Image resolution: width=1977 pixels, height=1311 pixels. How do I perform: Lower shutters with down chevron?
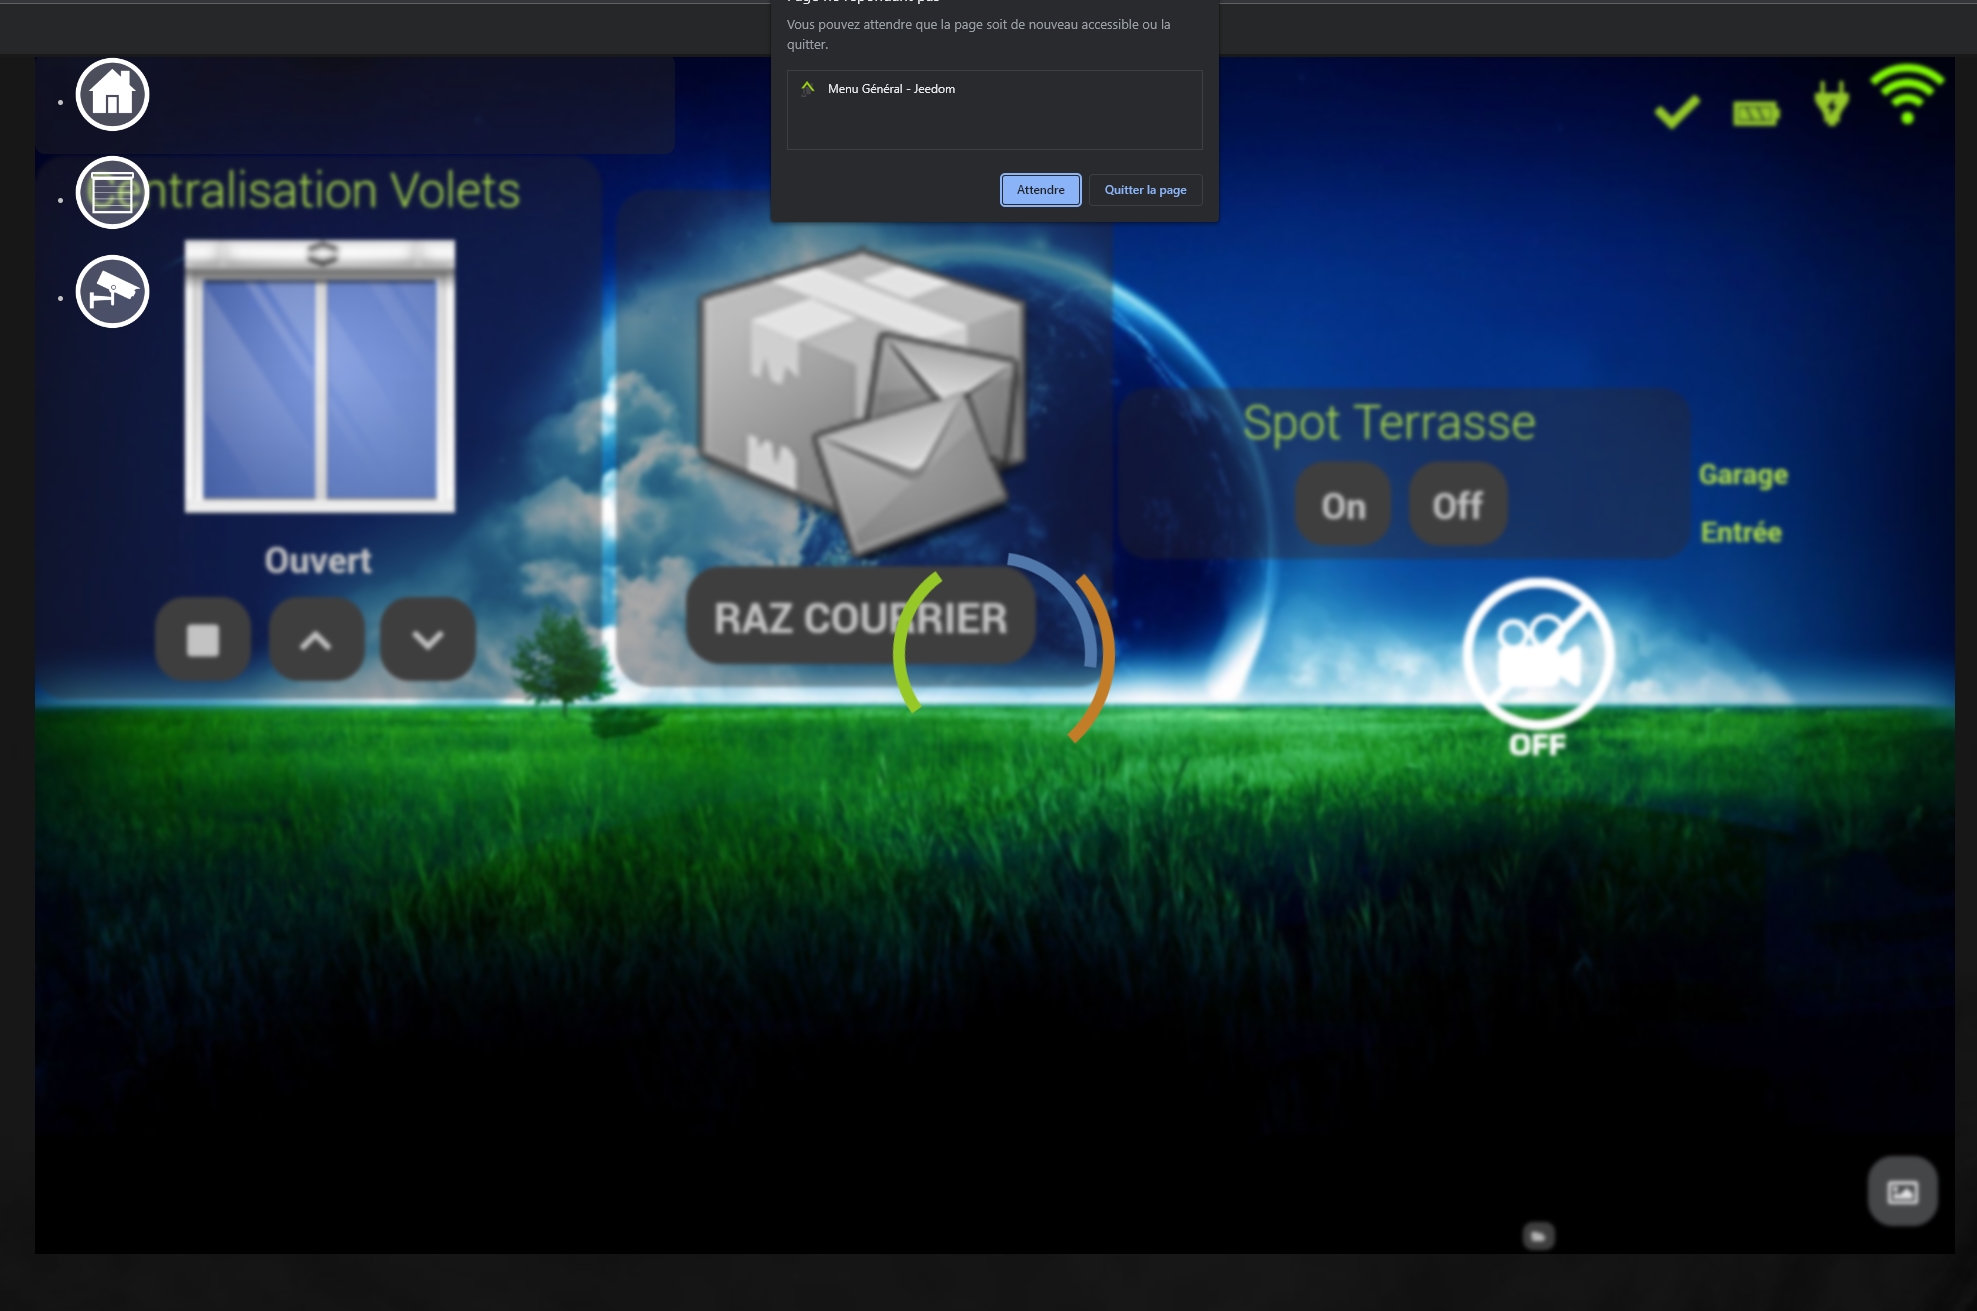coord(427,640)
